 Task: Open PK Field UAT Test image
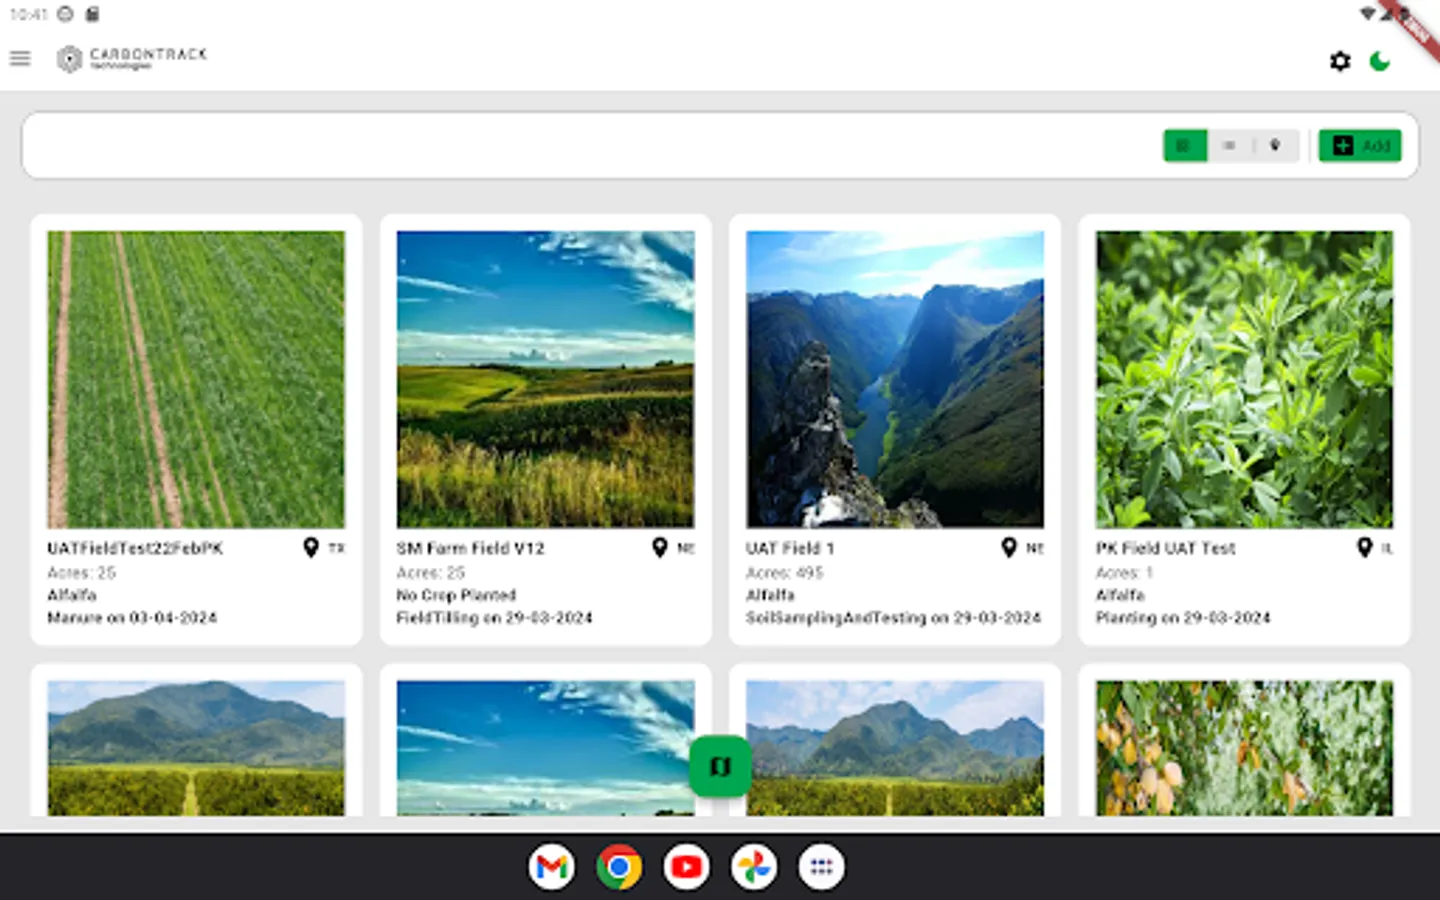pos(1244,380)
